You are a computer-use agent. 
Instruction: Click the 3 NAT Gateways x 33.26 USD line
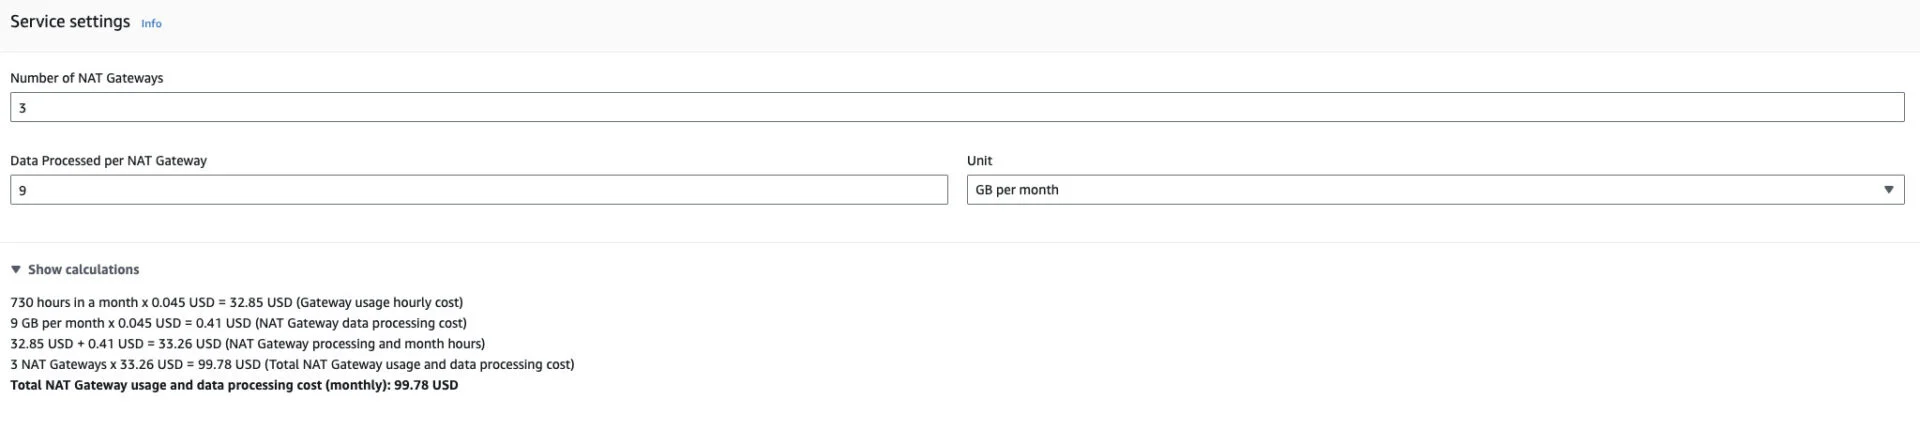292,364
